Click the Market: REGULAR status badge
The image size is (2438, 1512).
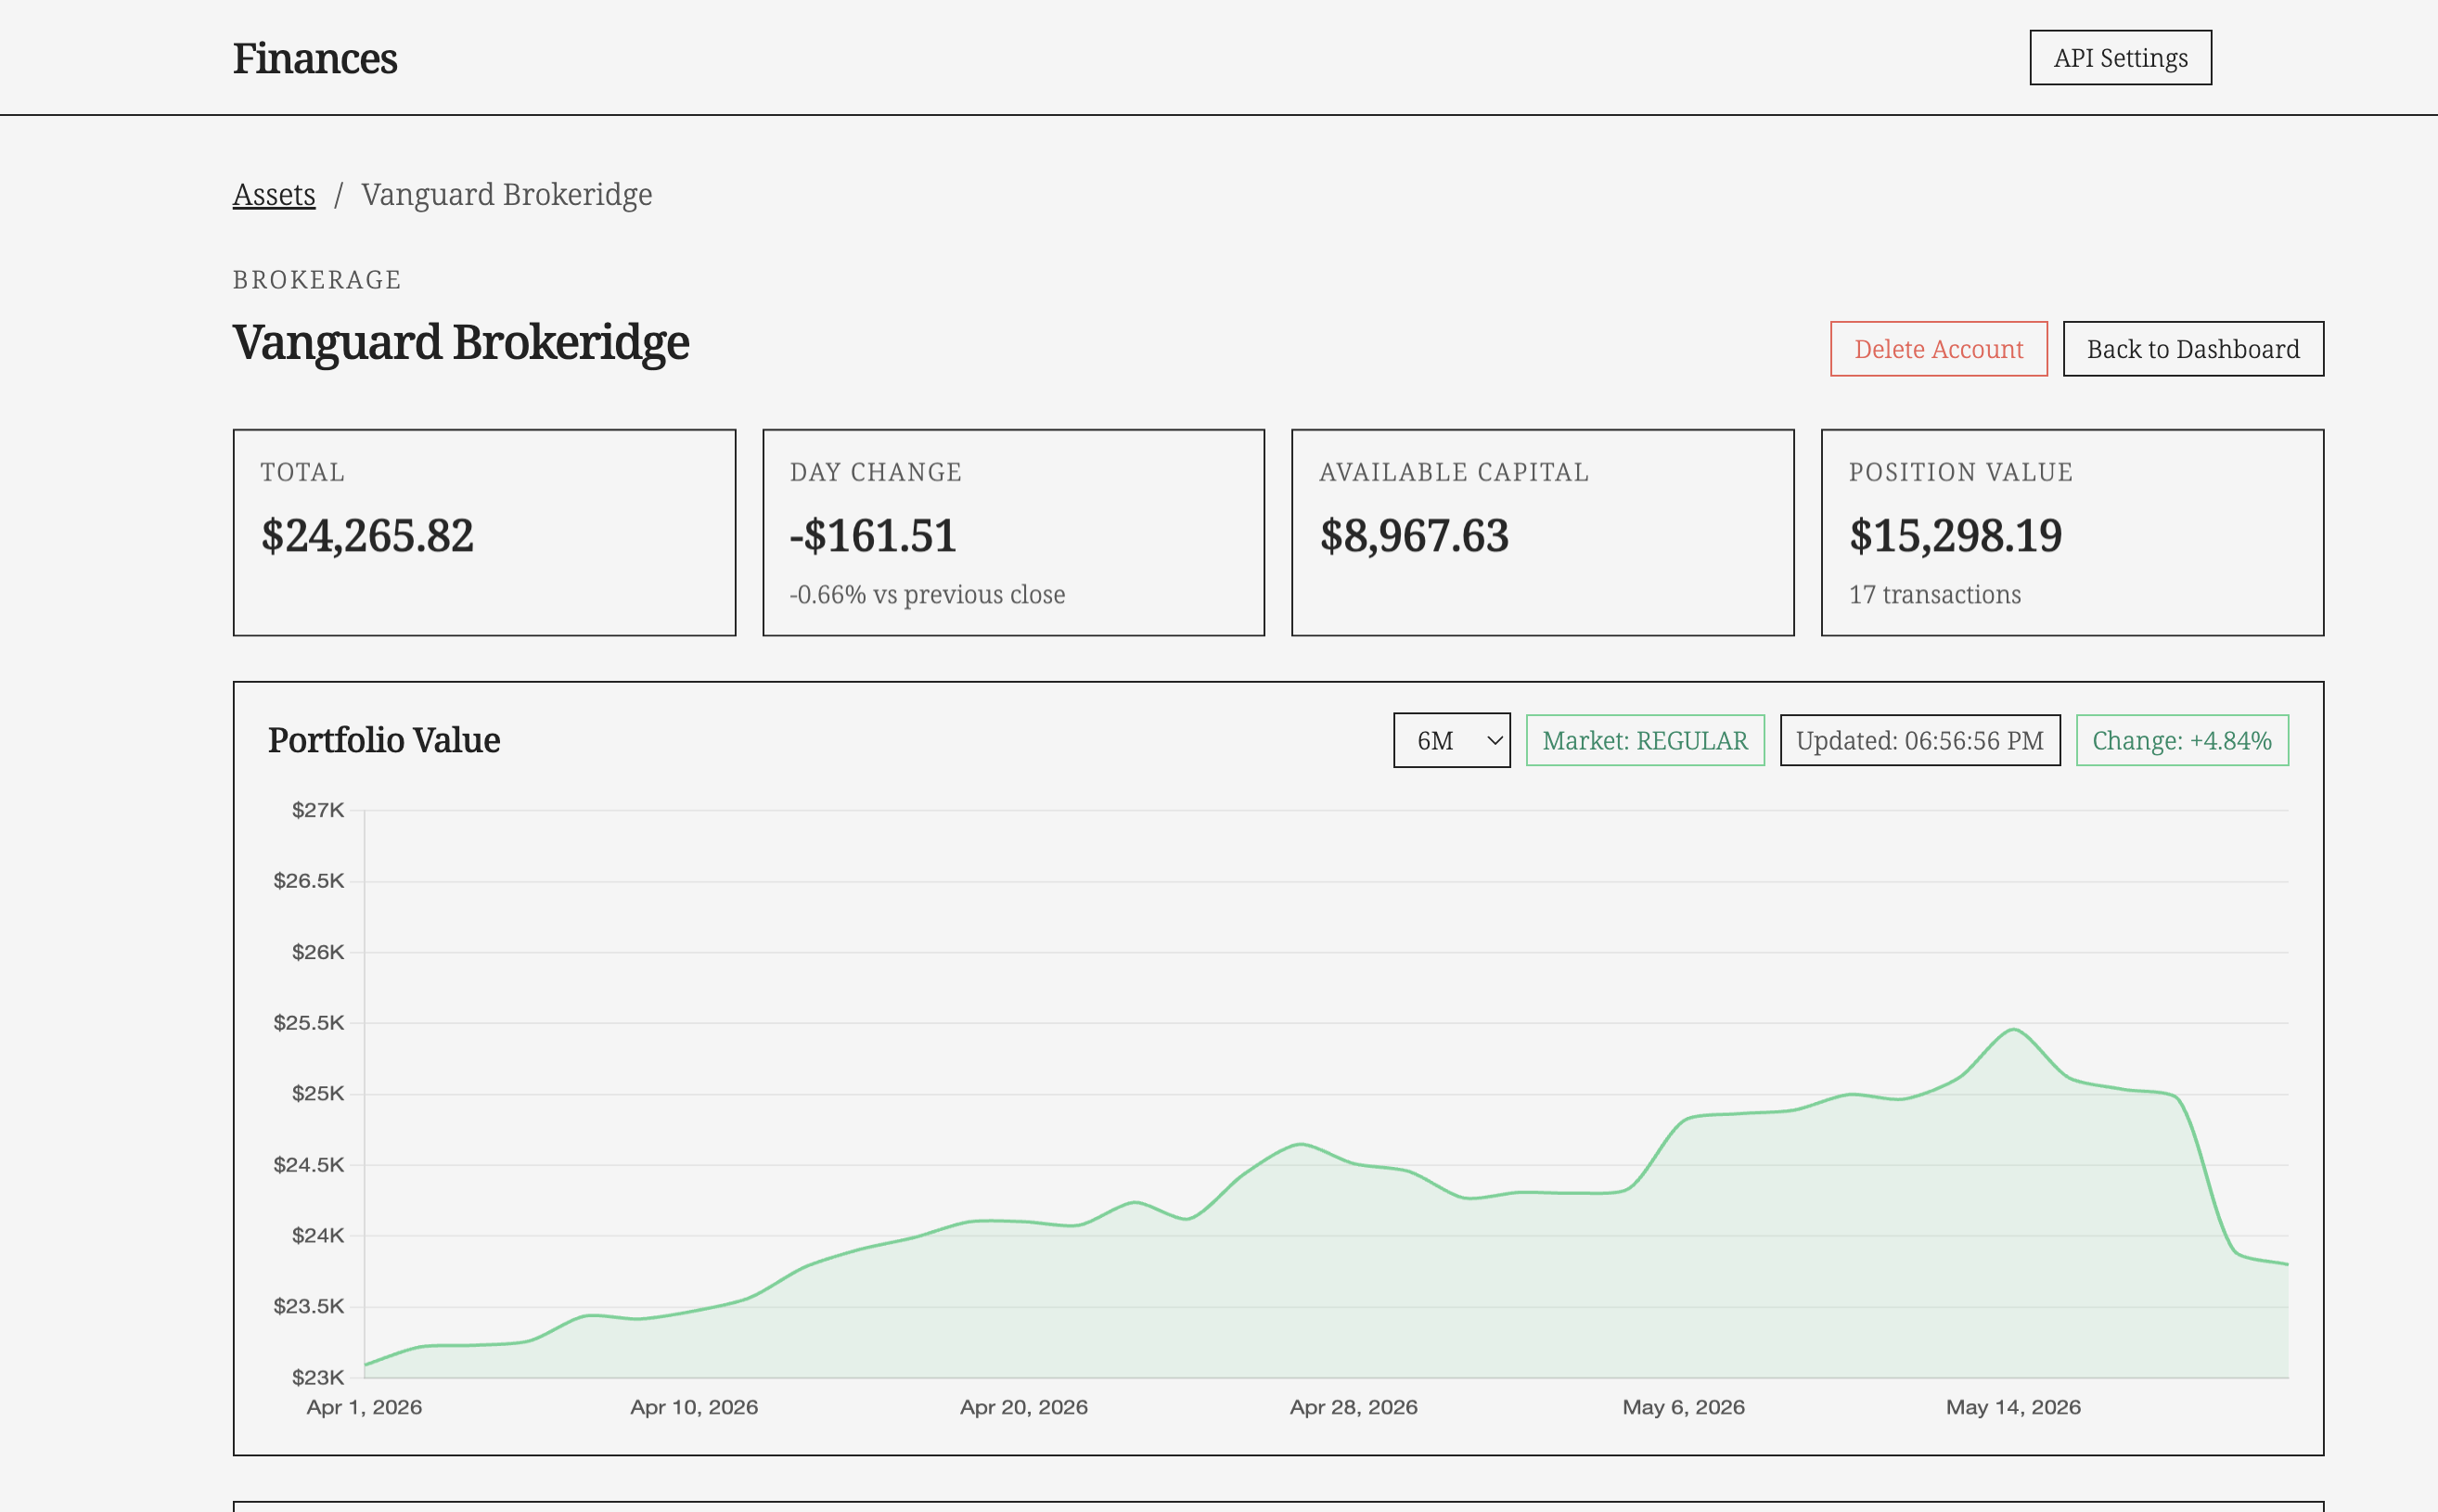[1645, 740]
